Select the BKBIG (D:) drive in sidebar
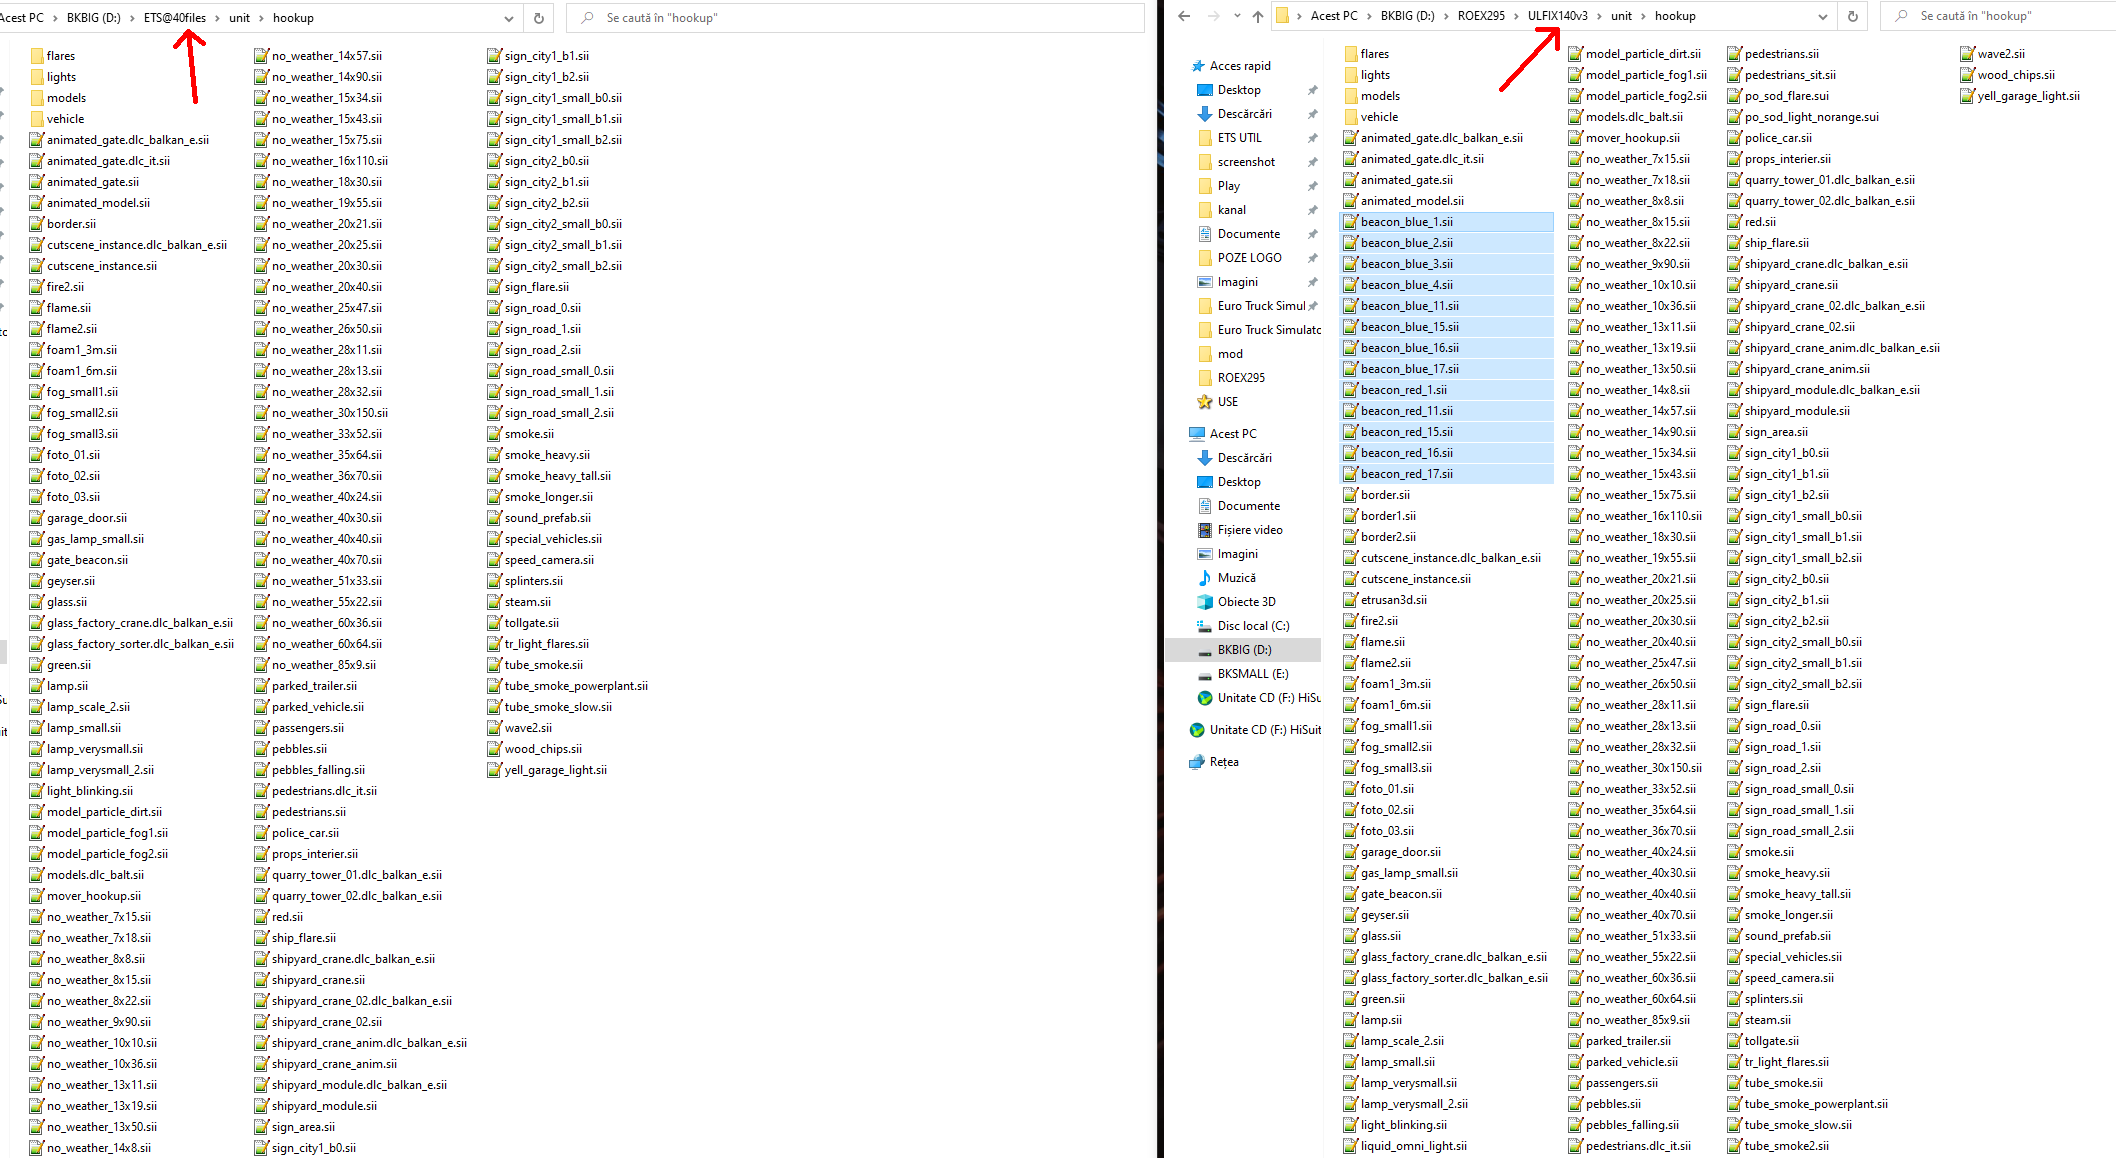The image size is (2116, 1158). point(1244,650)
